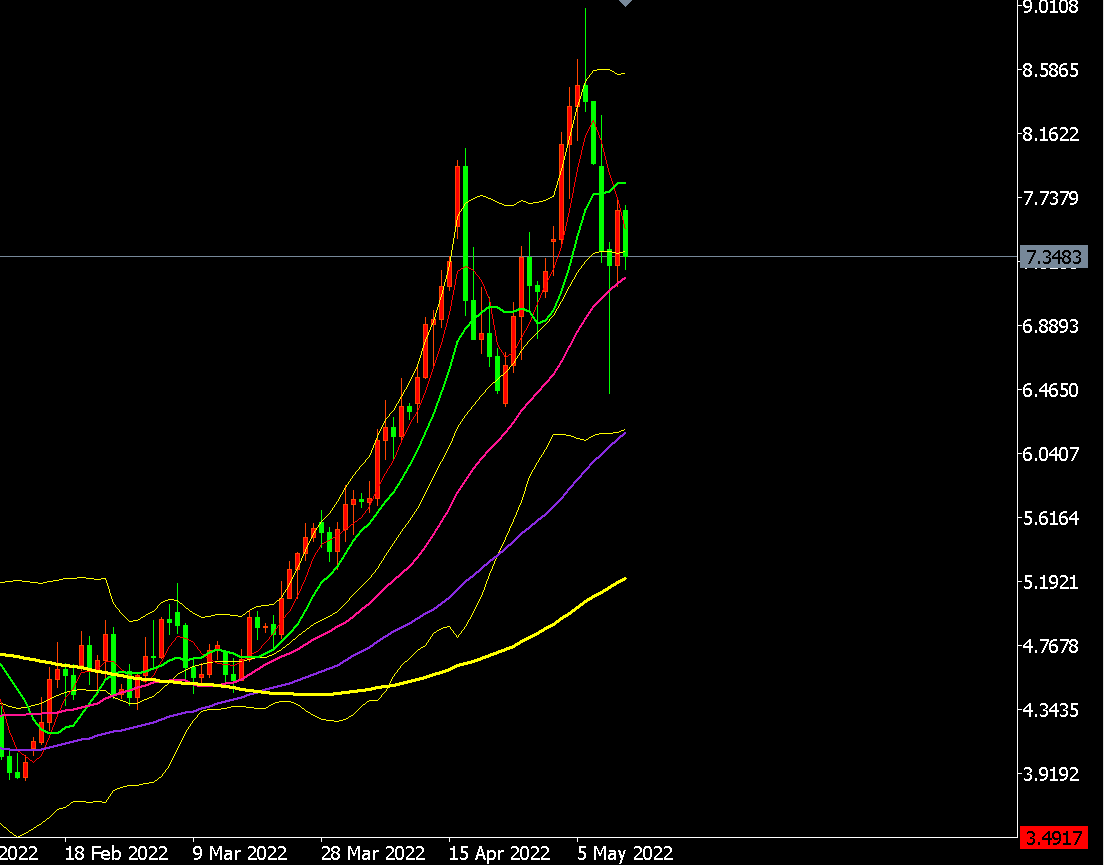
Task: Click the 6.4650 price scale label
Action: coord(1051,391)
